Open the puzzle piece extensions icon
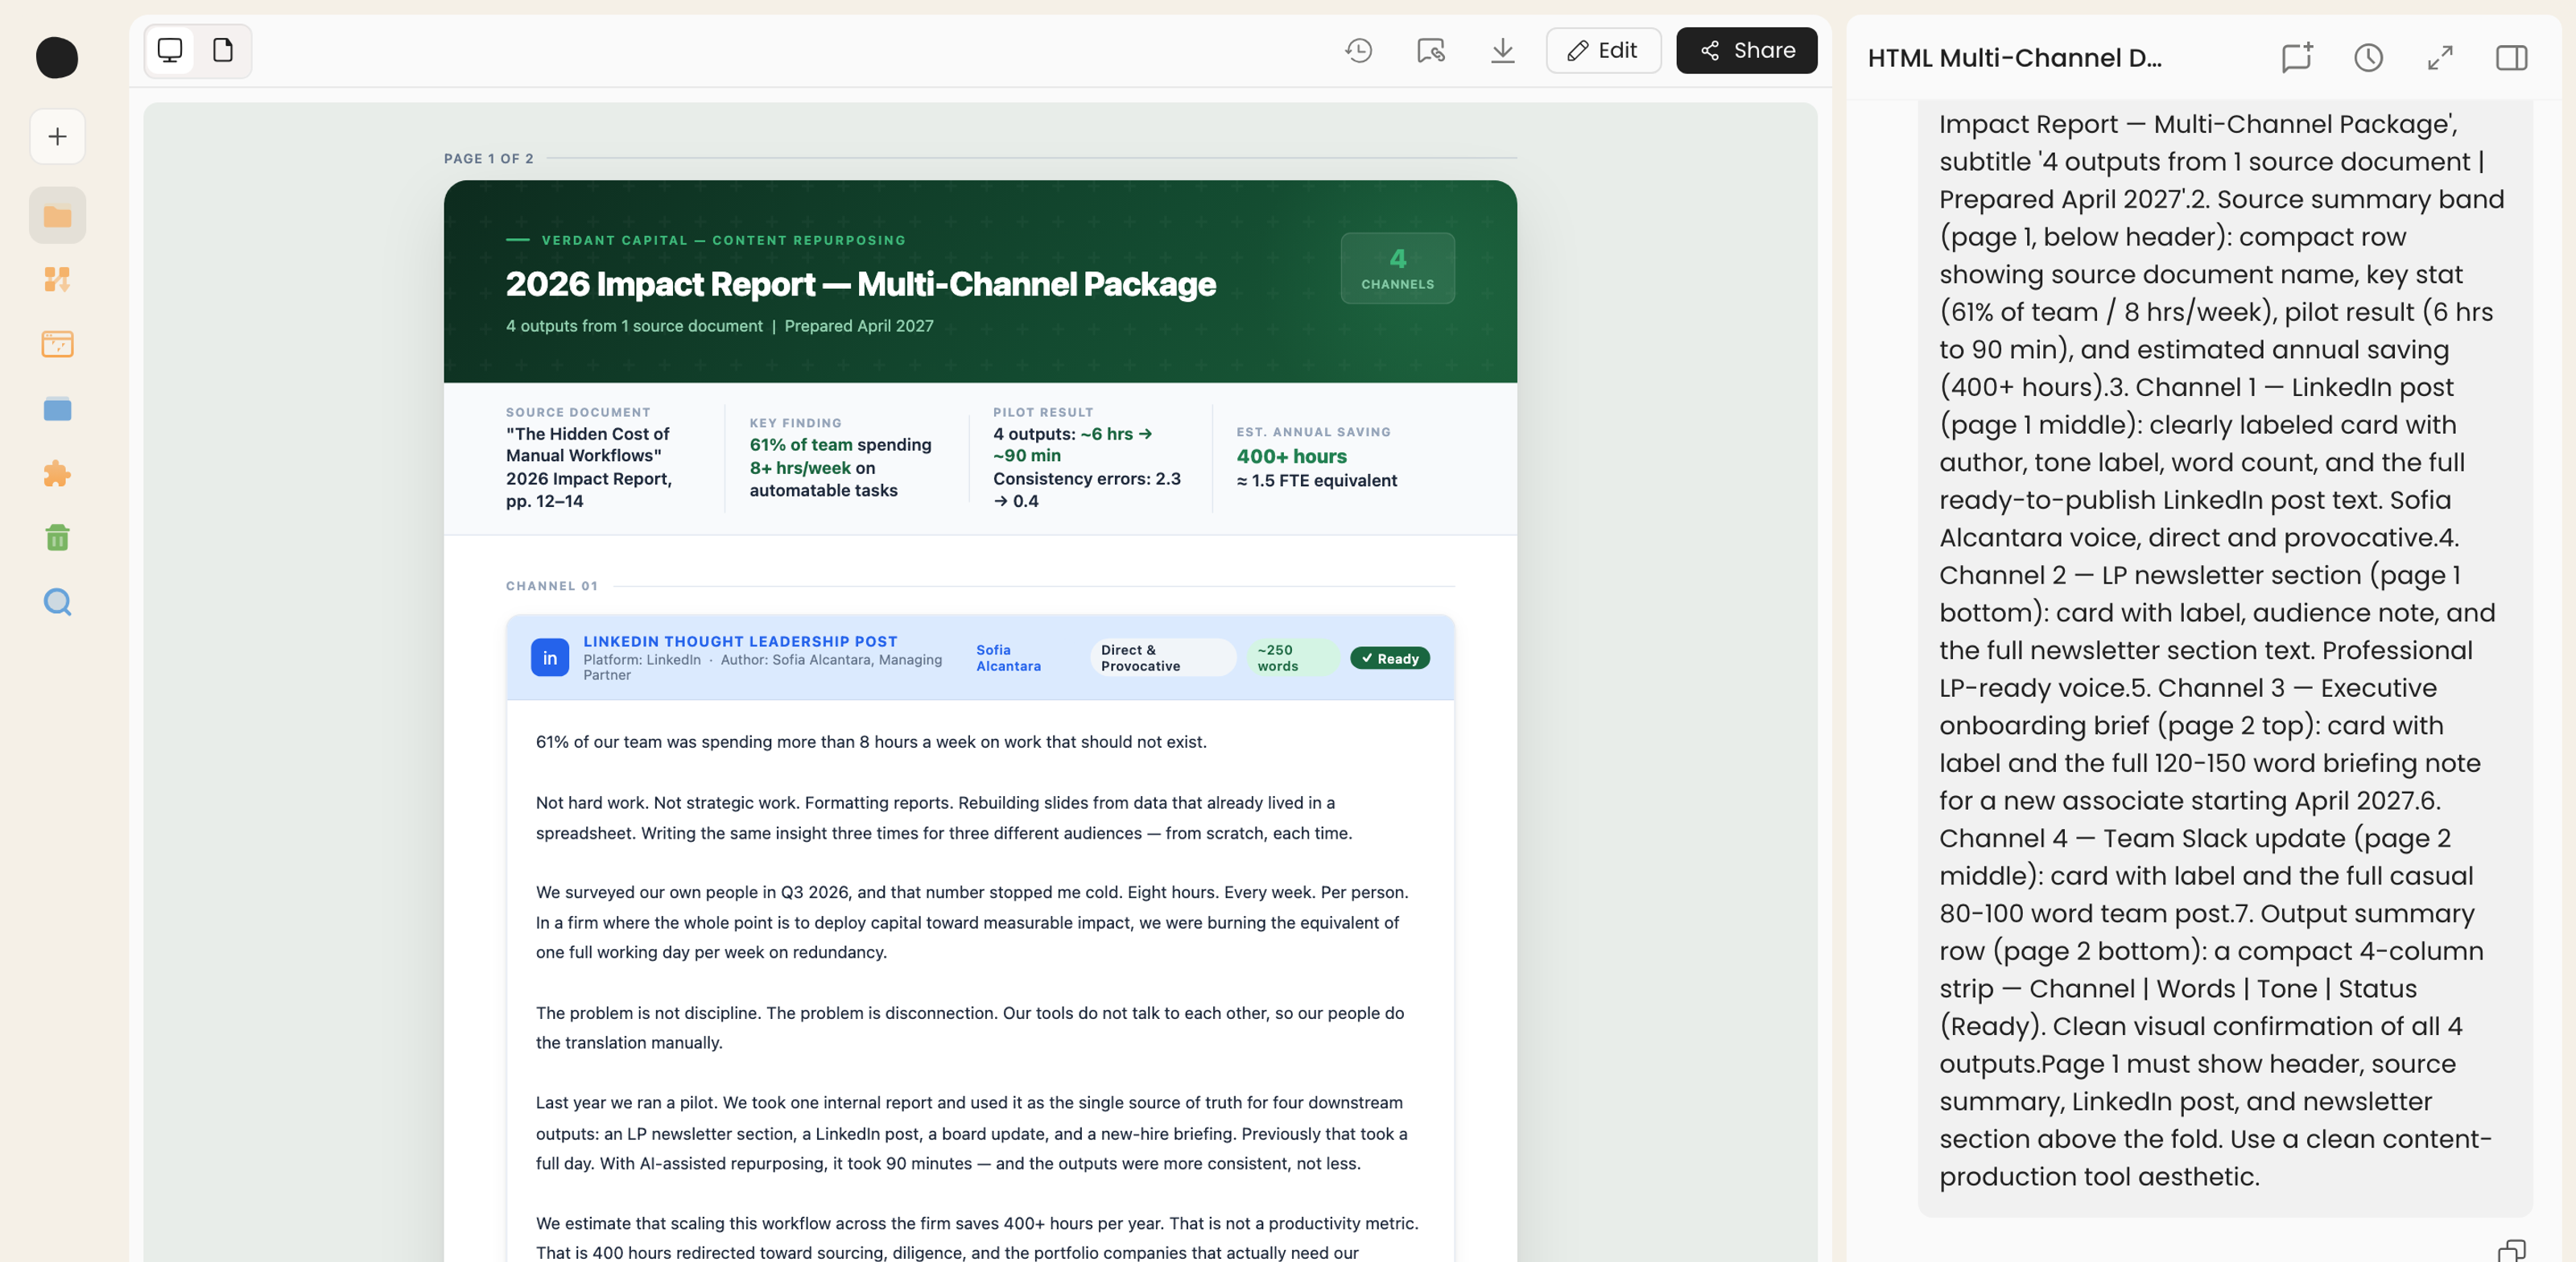This screenshot has height=1262, width=2576. click(57, 473)
